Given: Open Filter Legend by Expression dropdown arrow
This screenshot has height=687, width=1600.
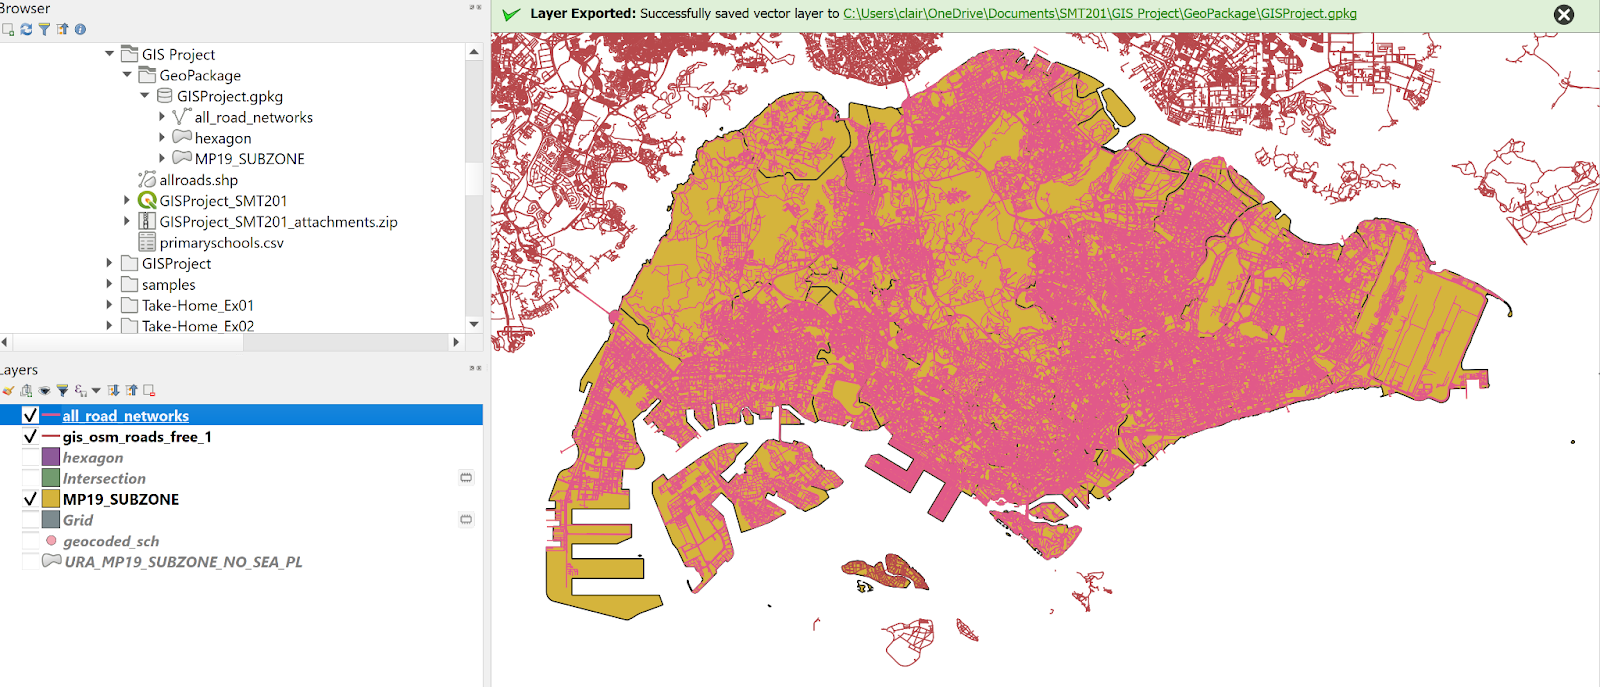Looking at the screenshot, I should pos(96,391).
